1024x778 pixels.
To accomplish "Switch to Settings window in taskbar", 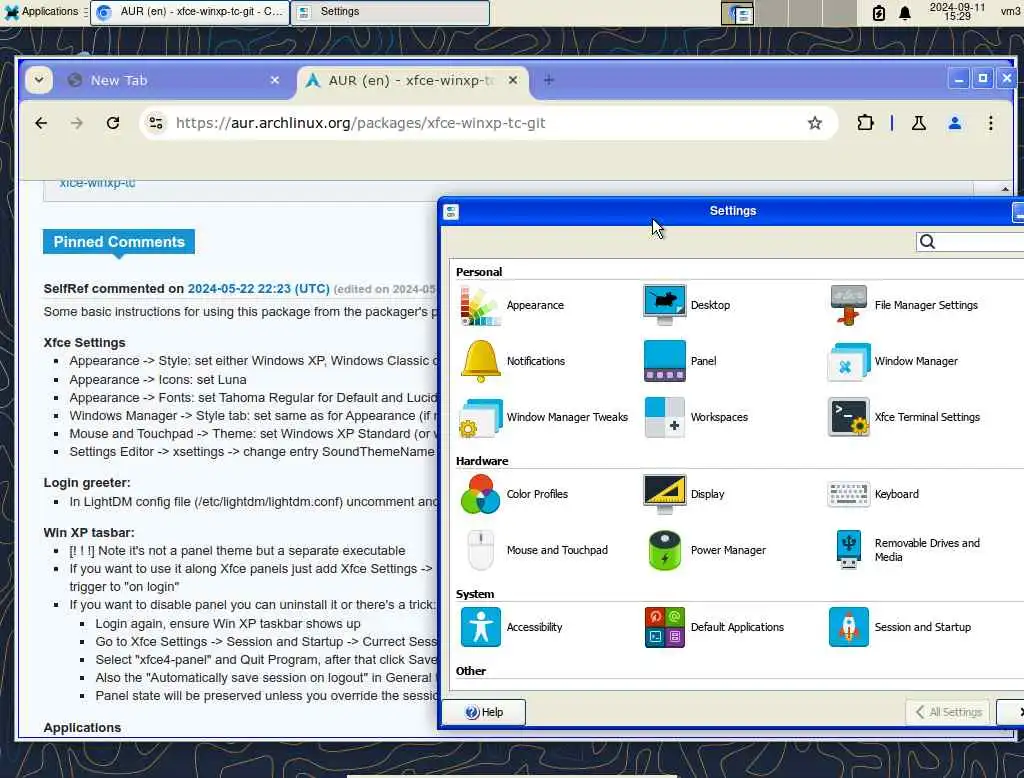I will (390, 12).
